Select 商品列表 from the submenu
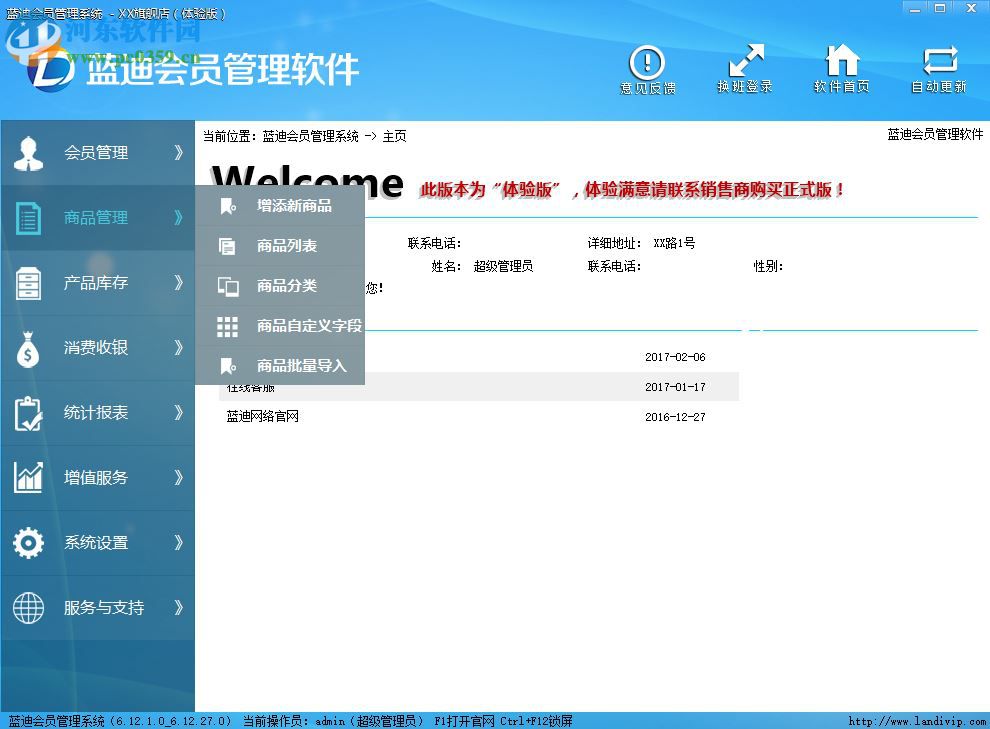The image size is (990, 729). 290,245
